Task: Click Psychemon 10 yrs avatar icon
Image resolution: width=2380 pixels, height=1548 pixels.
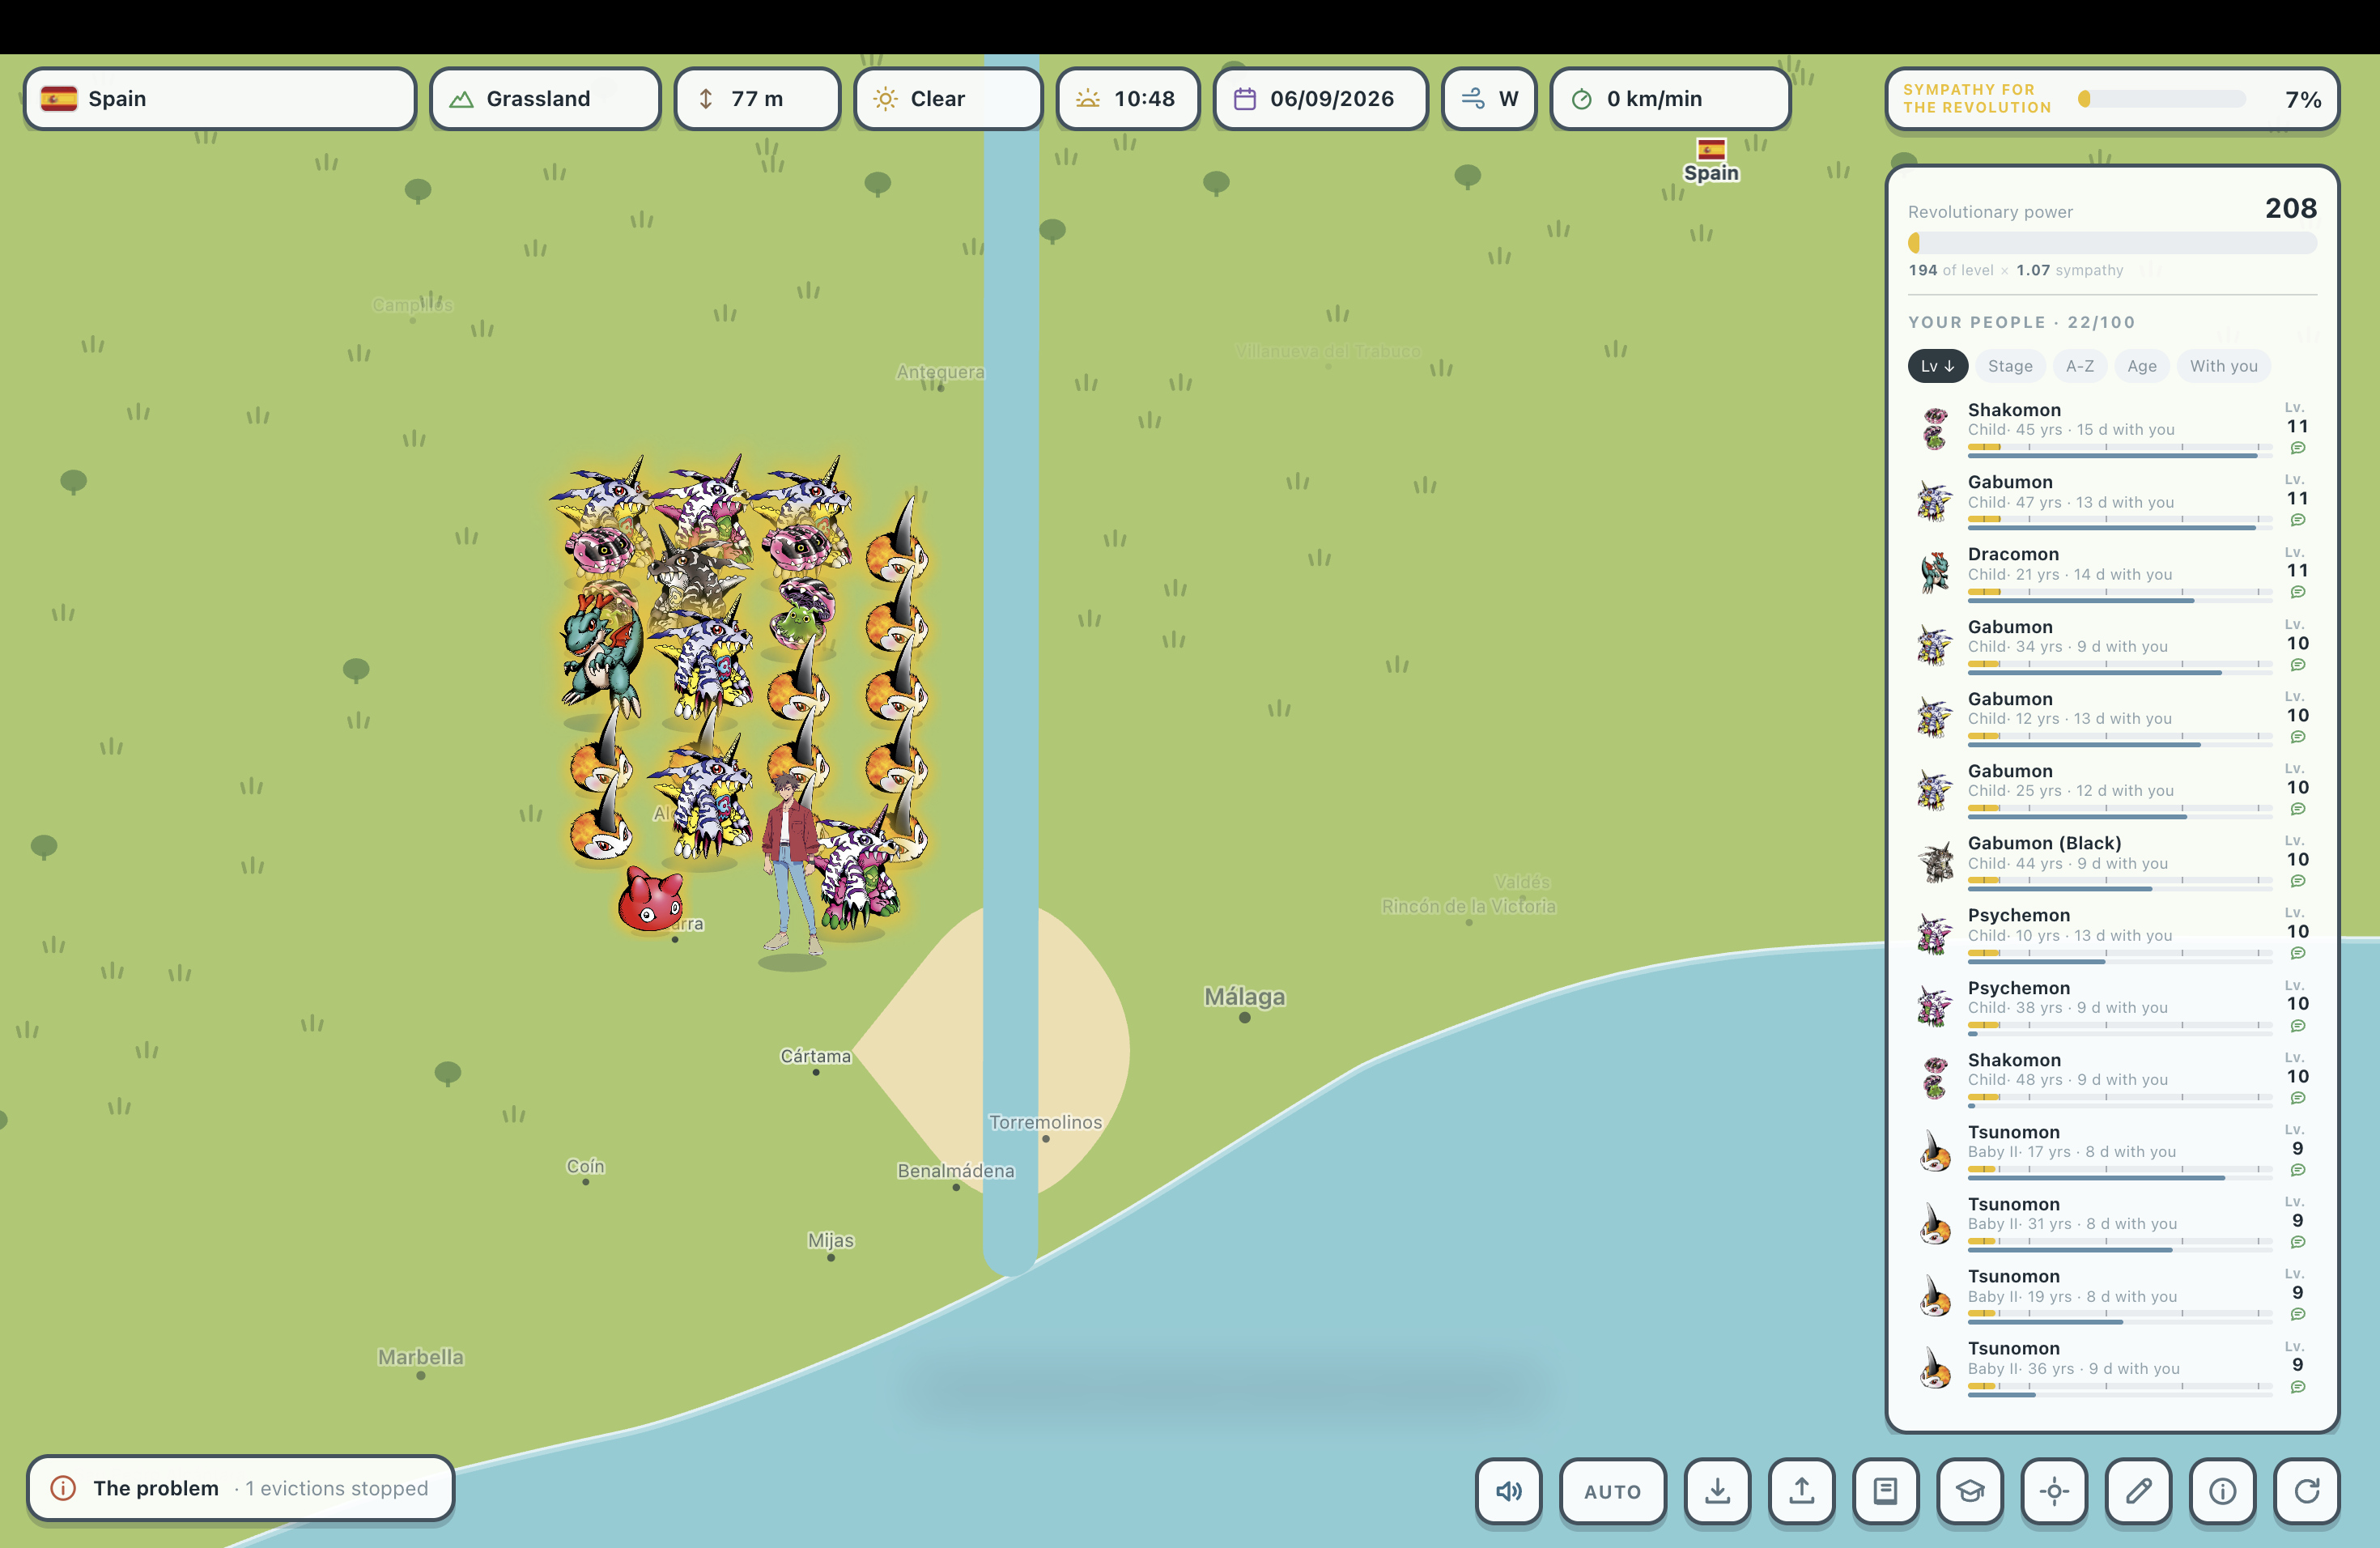Action: click(1935, 933)
